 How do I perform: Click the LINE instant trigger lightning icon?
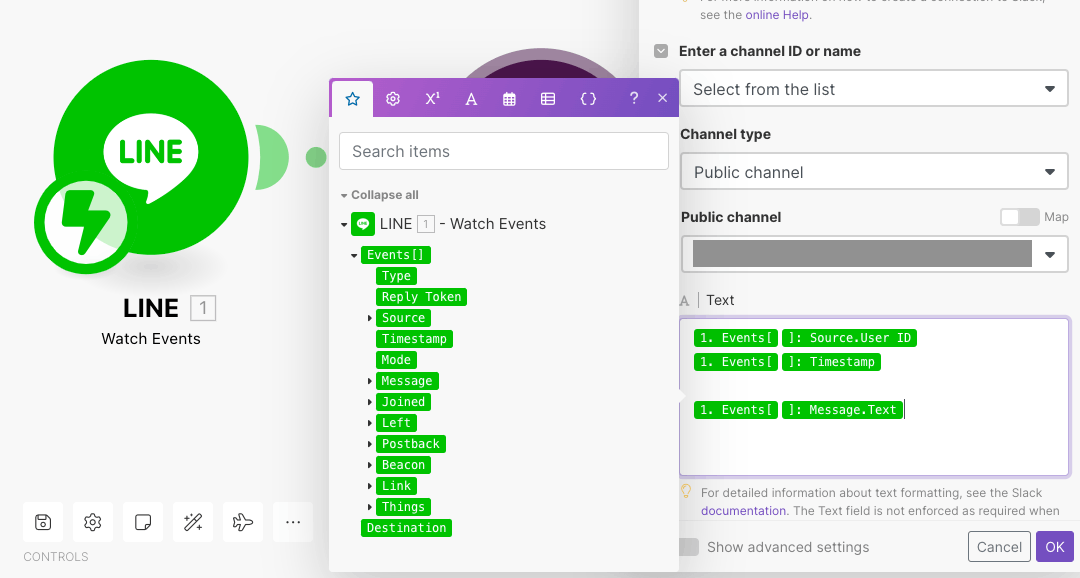pos(85,223)
